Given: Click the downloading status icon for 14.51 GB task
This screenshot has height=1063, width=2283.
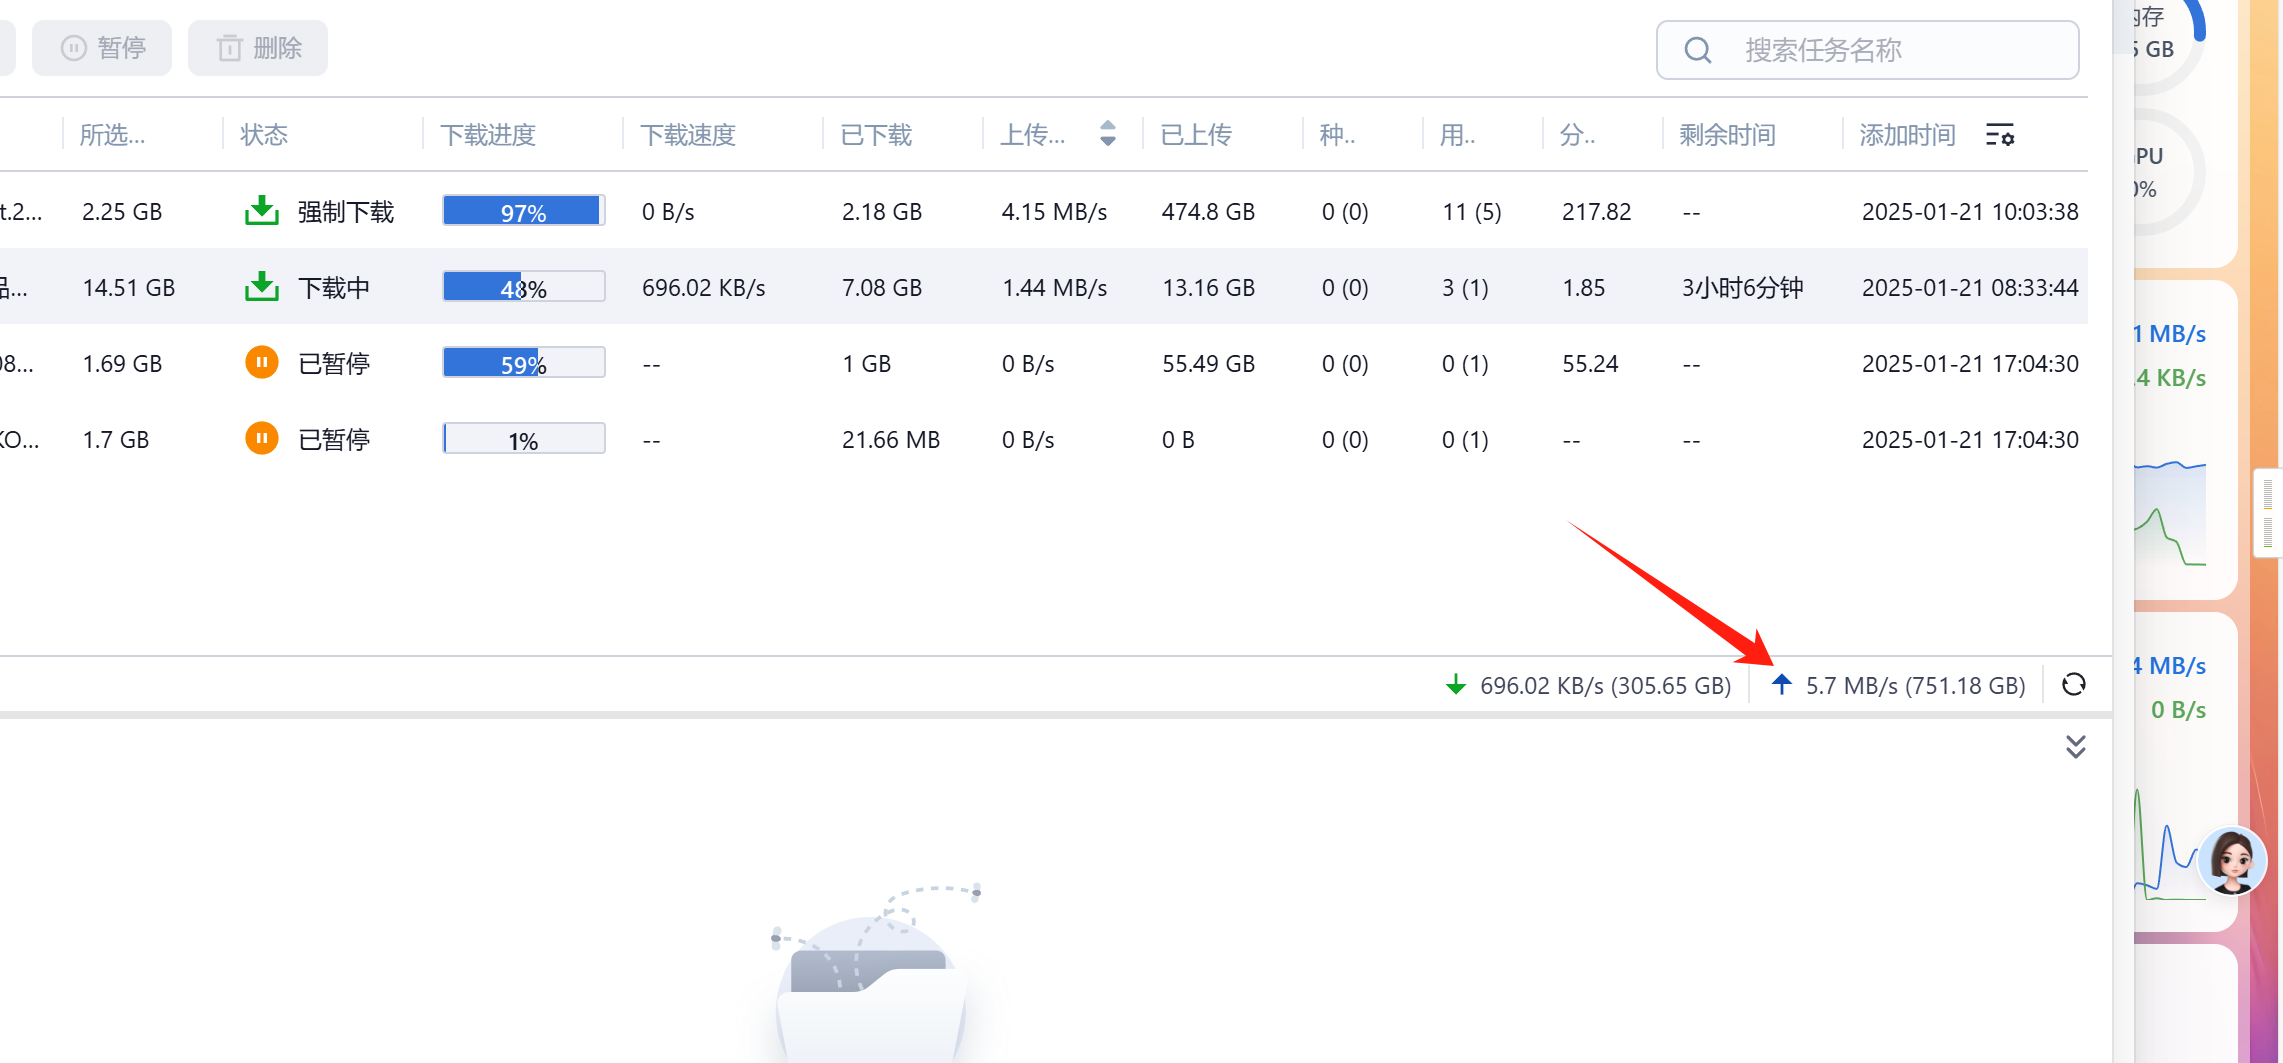Looking at the screenshot, I should point(262,287).
